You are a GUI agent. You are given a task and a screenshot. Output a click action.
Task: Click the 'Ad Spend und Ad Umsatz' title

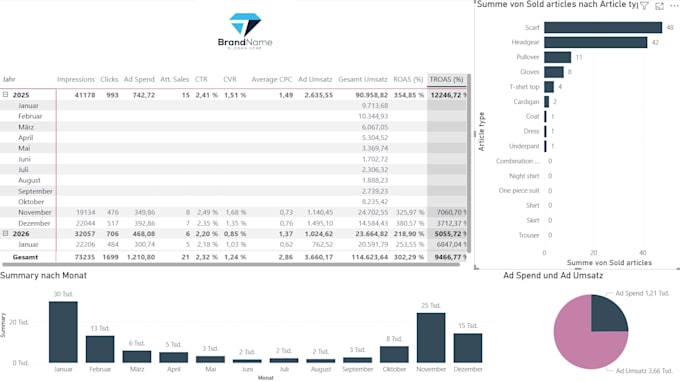click(x=553, y=275)
